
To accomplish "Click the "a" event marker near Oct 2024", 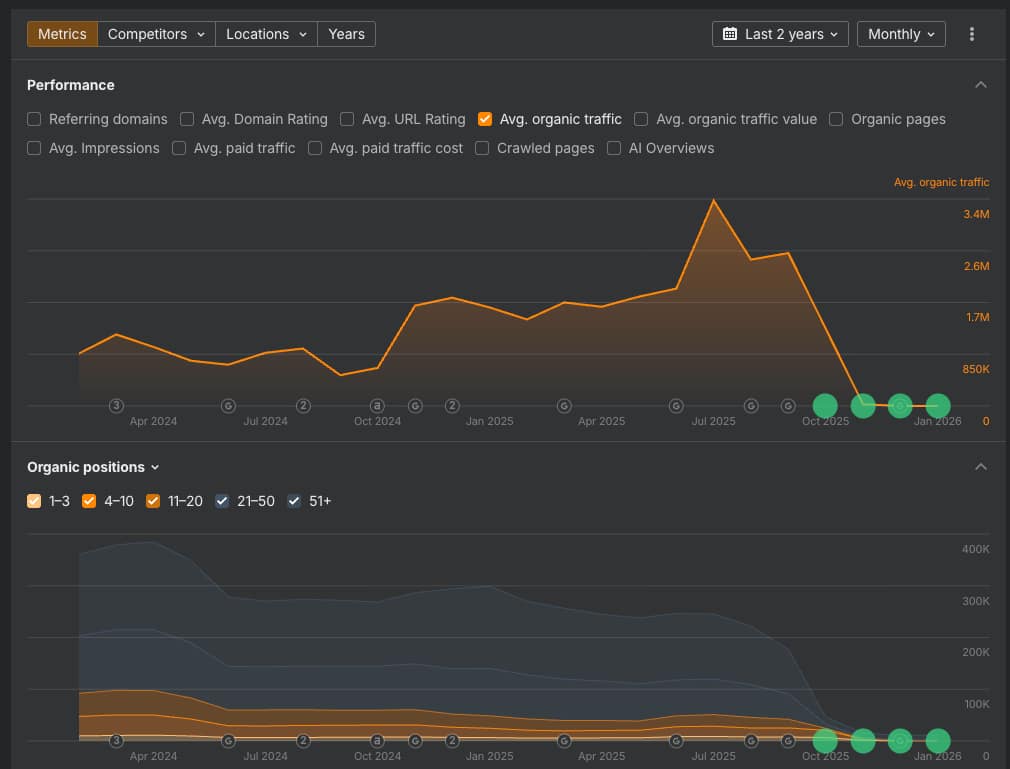I will pyautogui.click(x=377, y=406).
